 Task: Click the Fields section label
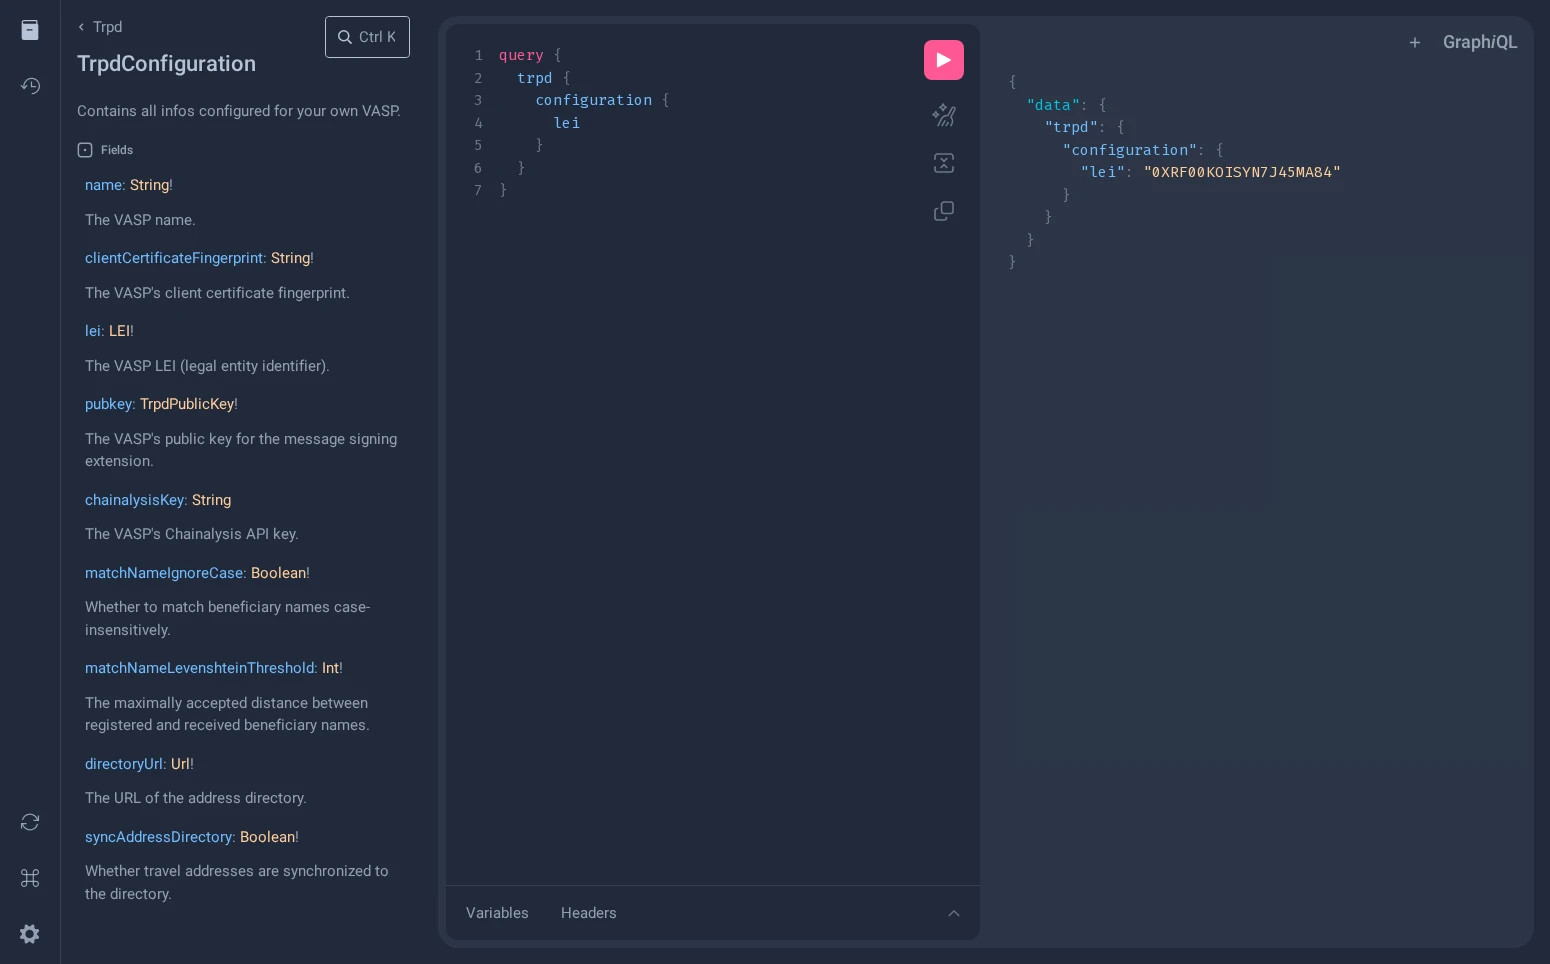coord(117,150)
